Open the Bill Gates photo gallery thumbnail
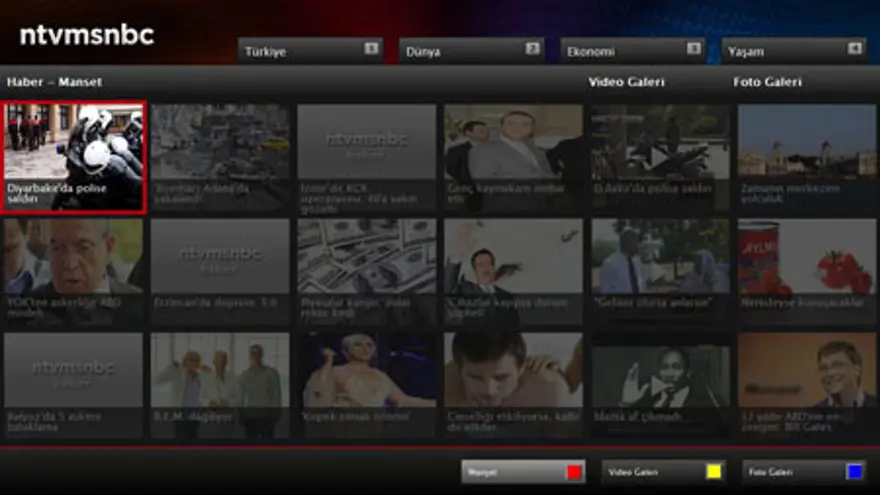Image resolution: width=880 pixels, height=495 pixels. pyautogui.click(x=806, y=384)
